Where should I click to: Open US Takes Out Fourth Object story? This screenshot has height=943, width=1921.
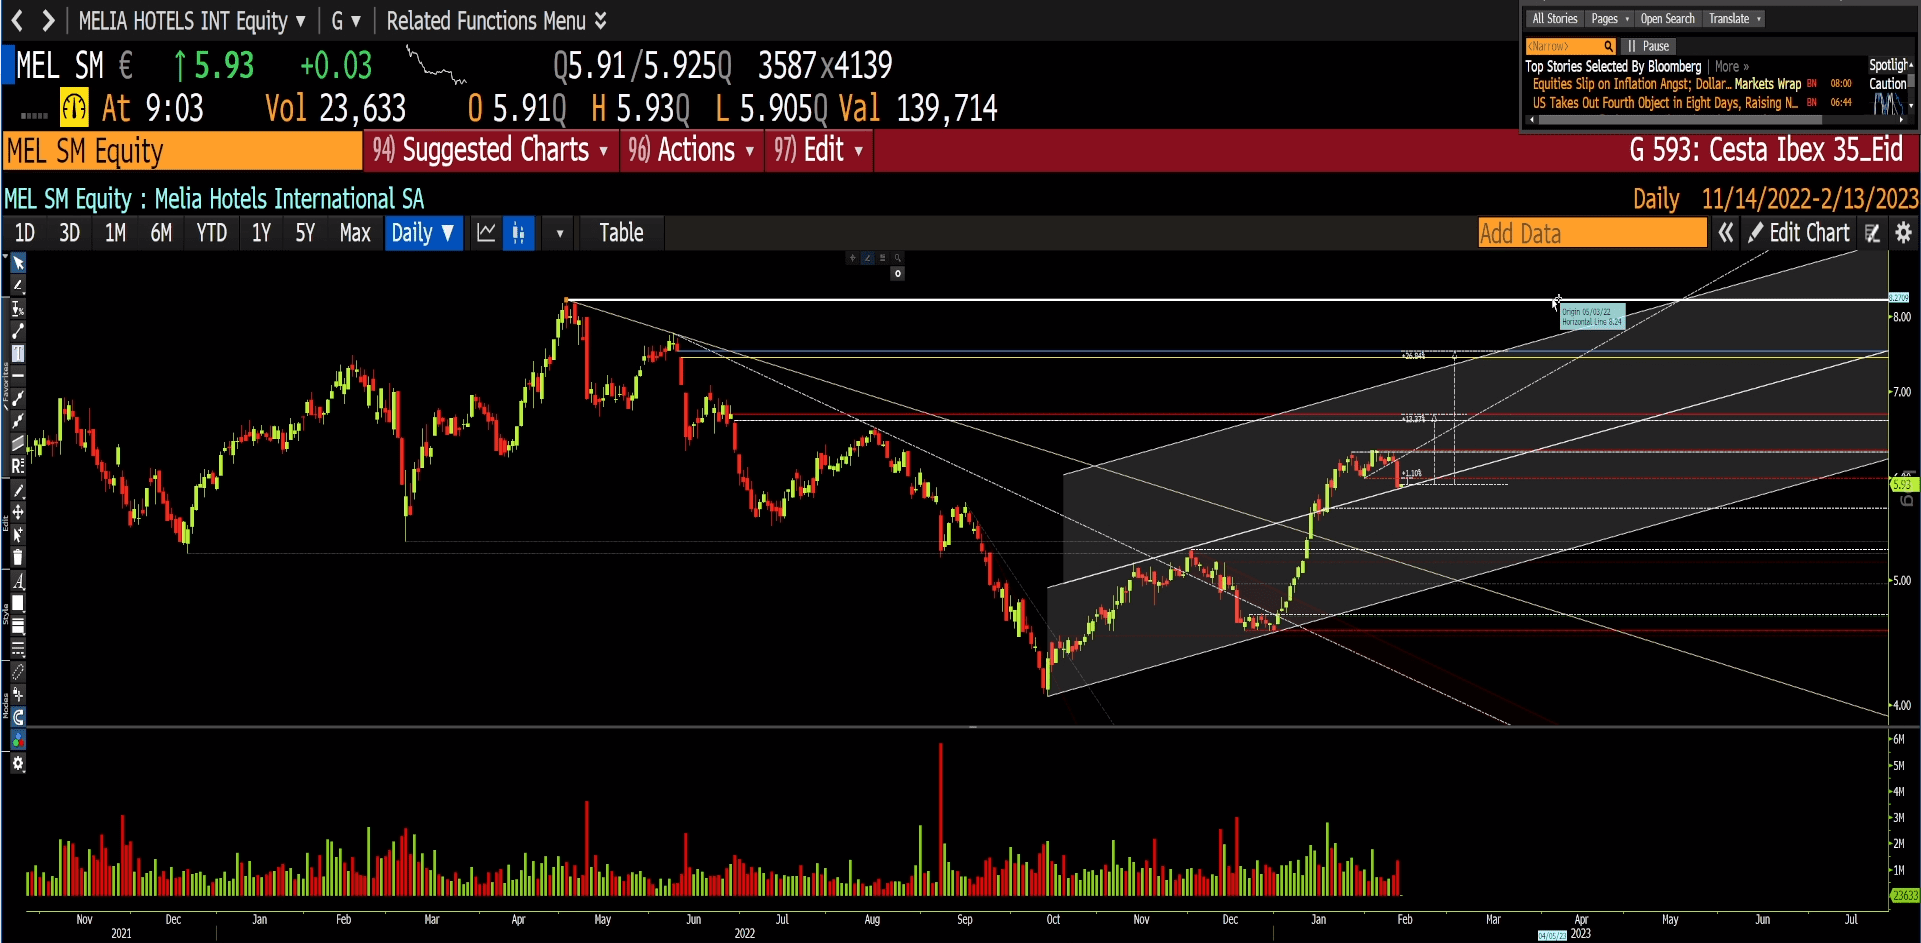click(1665, 103)
